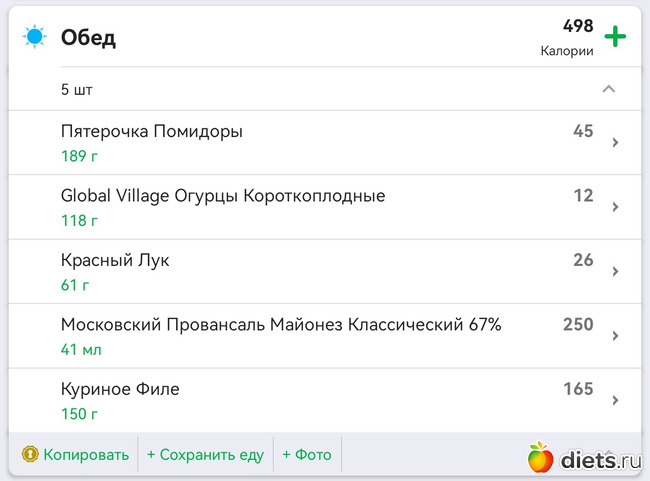Click the green plus to add food
The image size is (650, 481).
click(615, 38)
